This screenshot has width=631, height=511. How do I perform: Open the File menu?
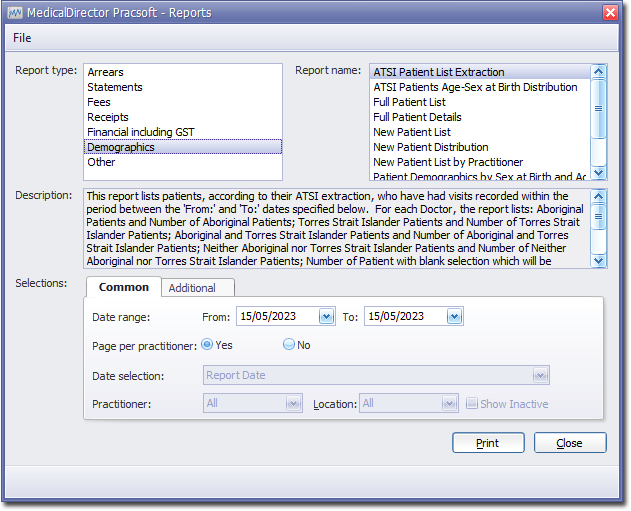(22, 38)
